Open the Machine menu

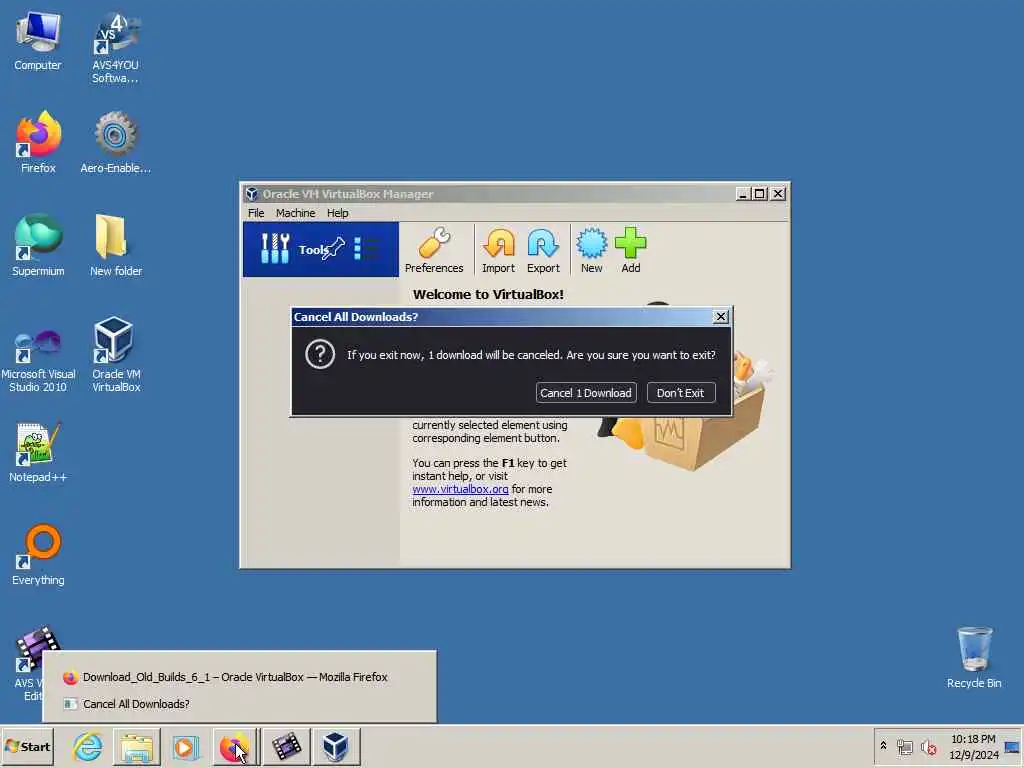[295, 213]
